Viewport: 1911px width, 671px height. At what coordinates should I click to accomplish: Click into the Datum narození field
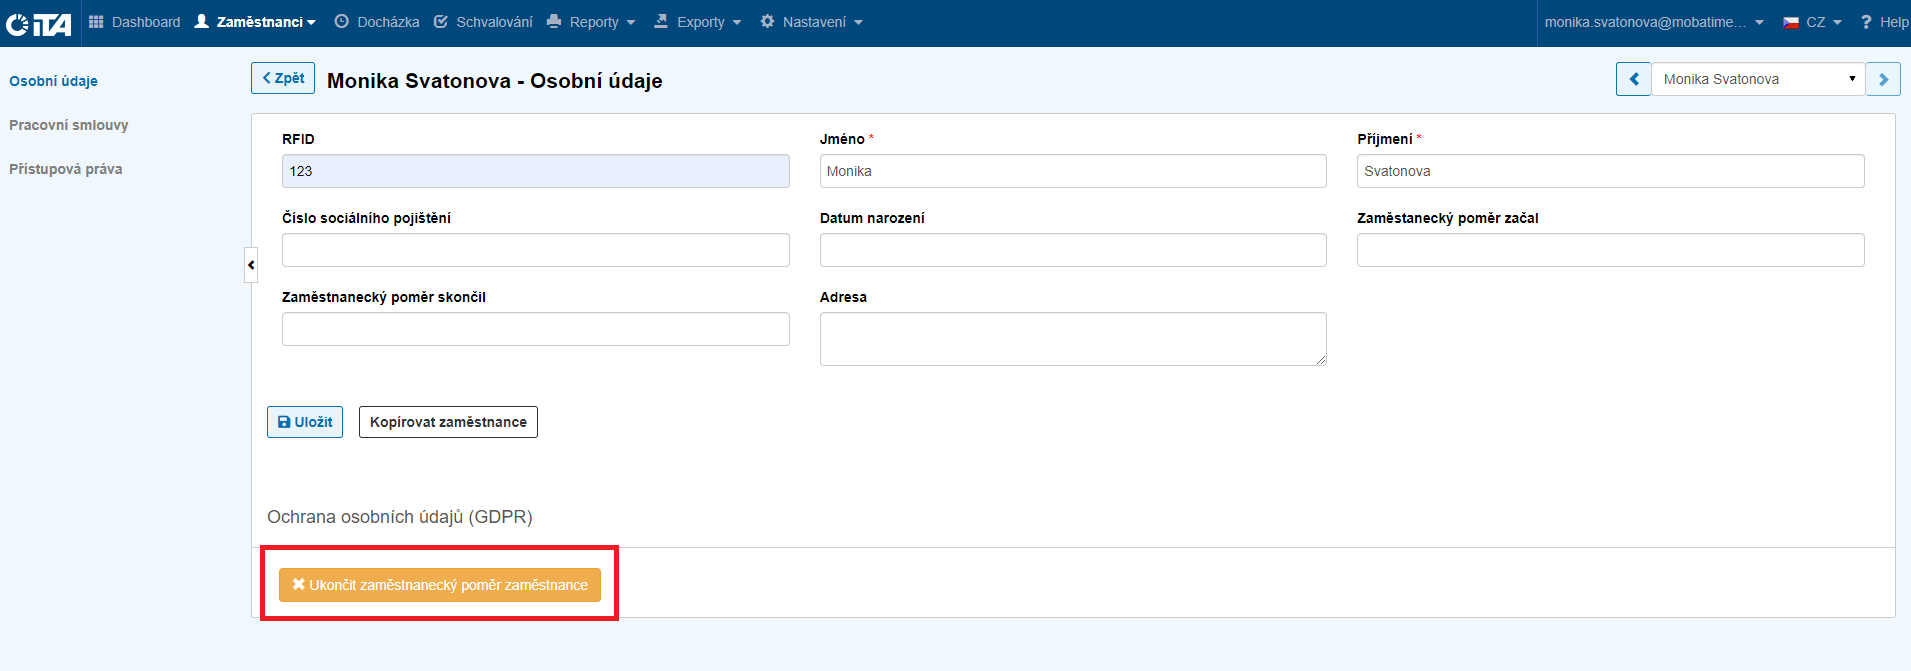click(x=1072, y=250)
